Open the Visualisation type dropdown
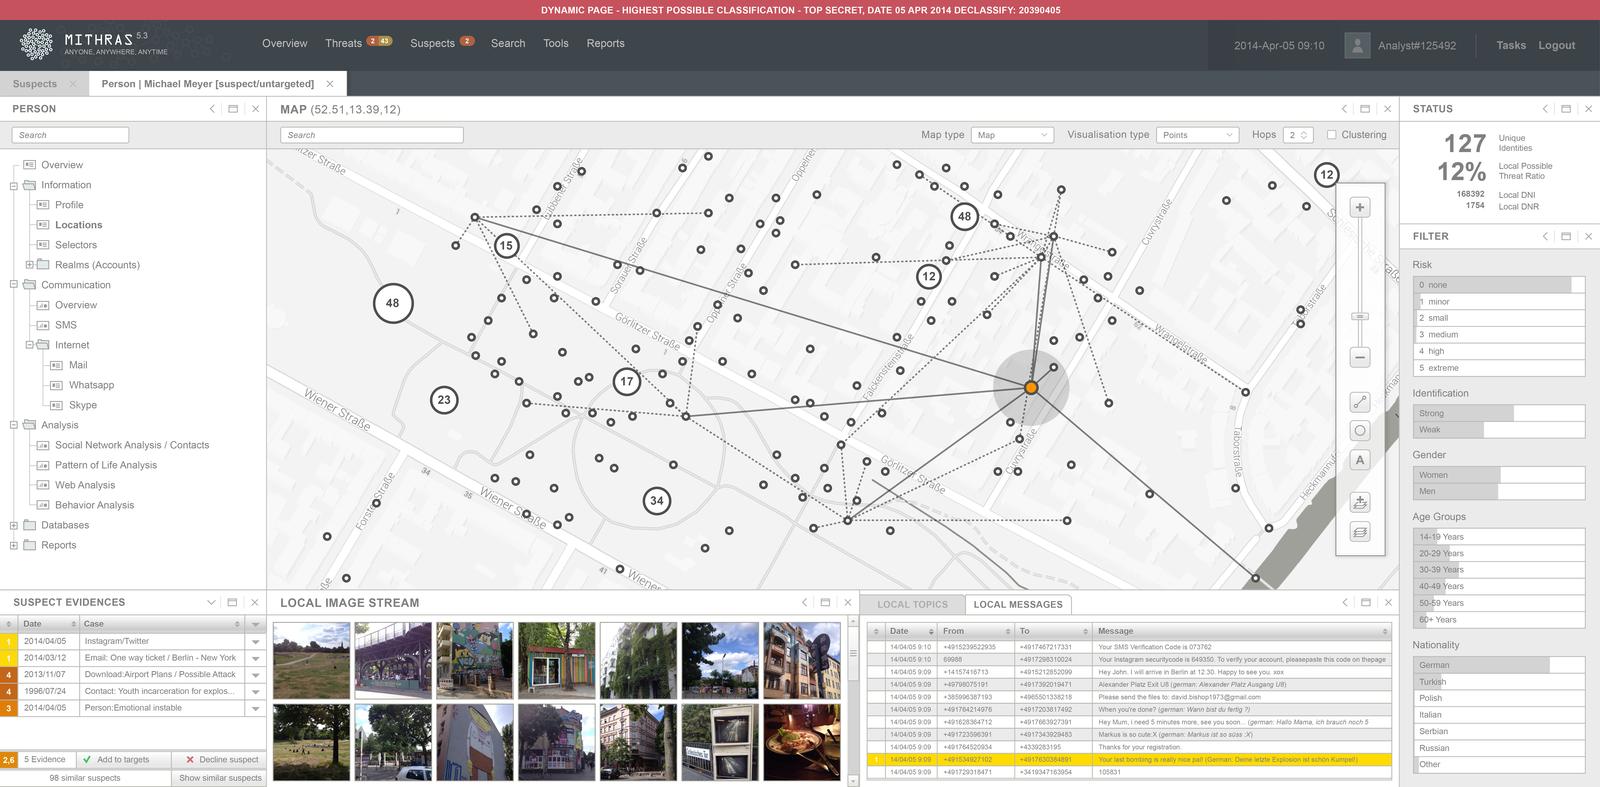The width and height of the screenshot is (1600, 787). tap(1198, 135)
